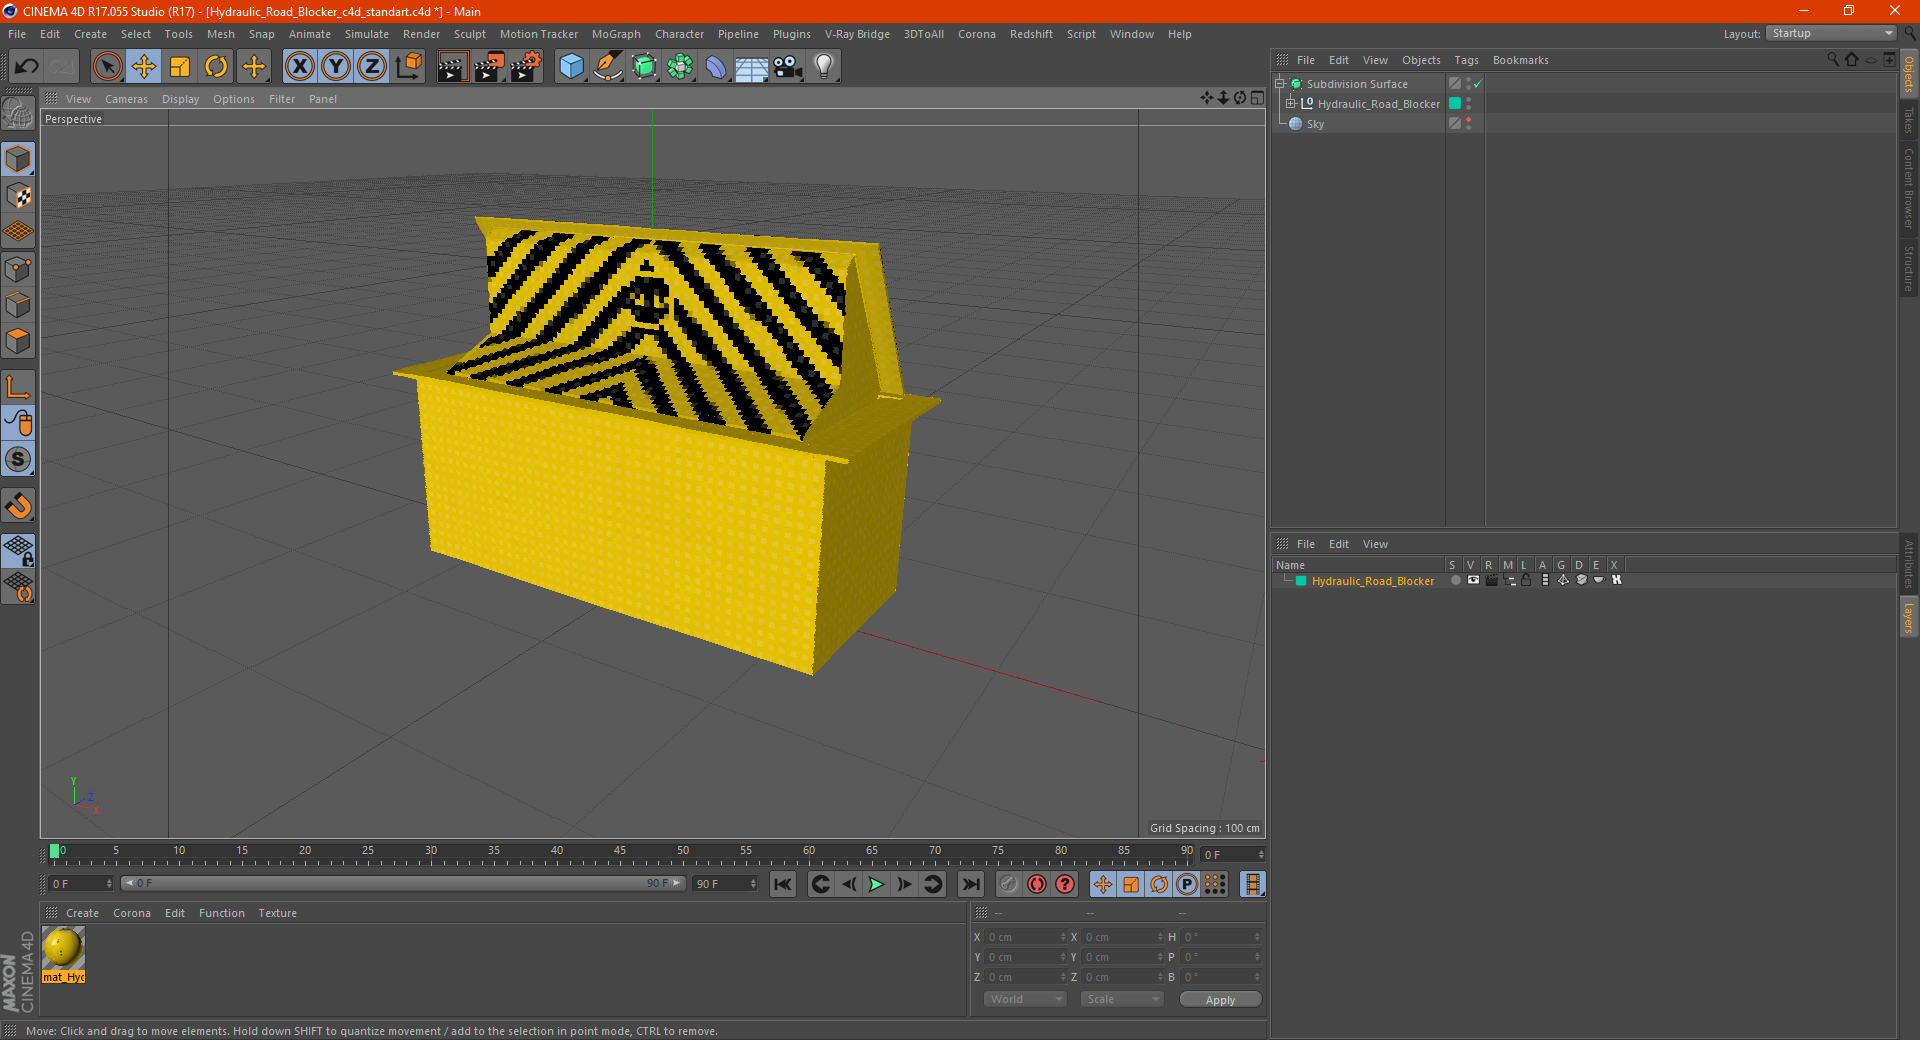This screenshot has height=1040, width=1920.
Task: Select Edges mode
Action: [x=18, y=305]
